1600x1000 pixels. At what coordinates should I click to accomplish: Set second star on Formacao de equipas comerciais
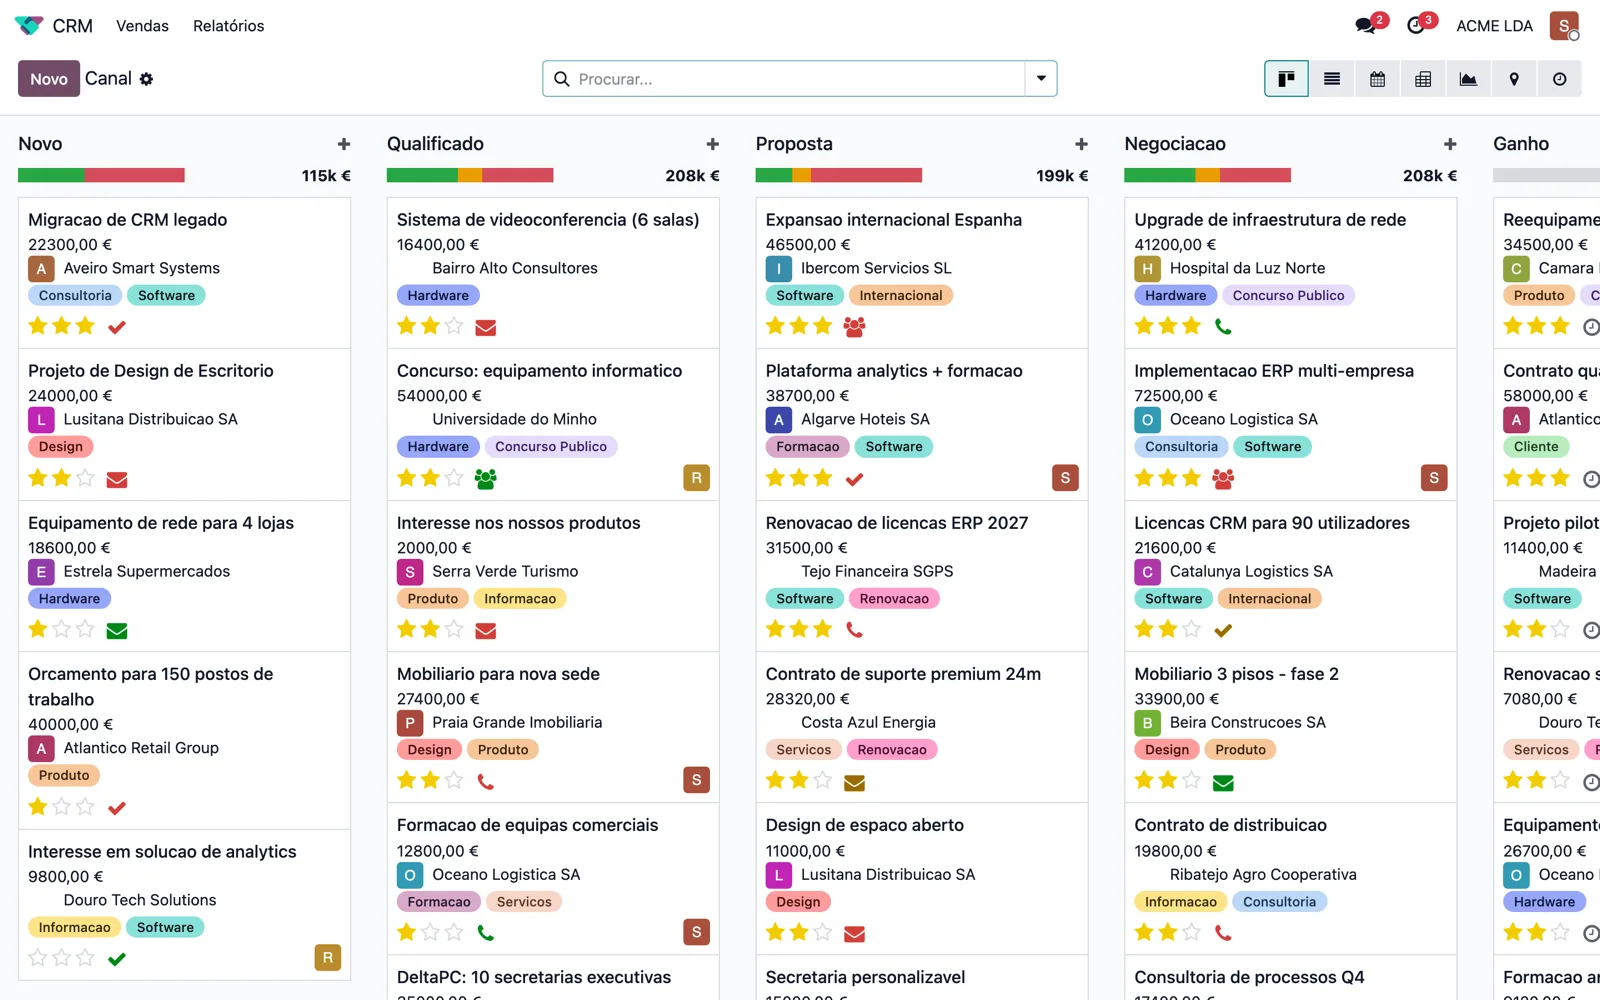tap(430, 932)
